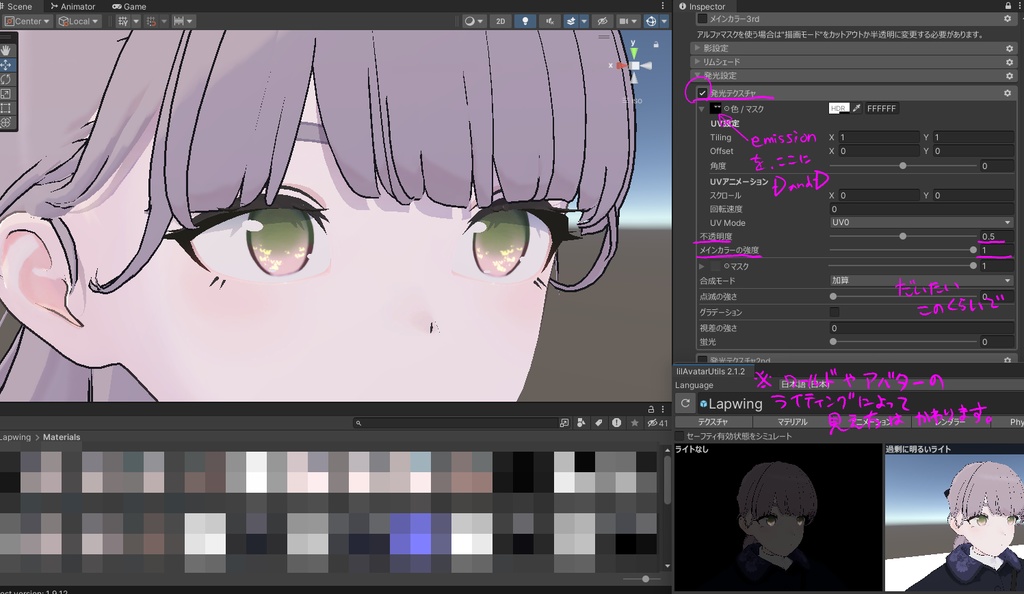This screenshot has width=1024, height=594.
Task: Open the UV Mode dropdown (UV0)
Action: point(921,223)
